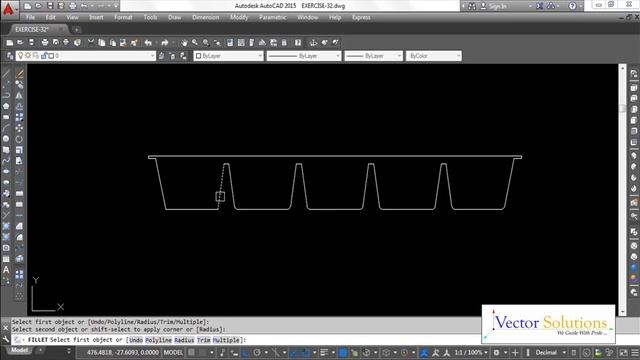Toggle lineweight display in status bar
640x360 pixels.
324,352
